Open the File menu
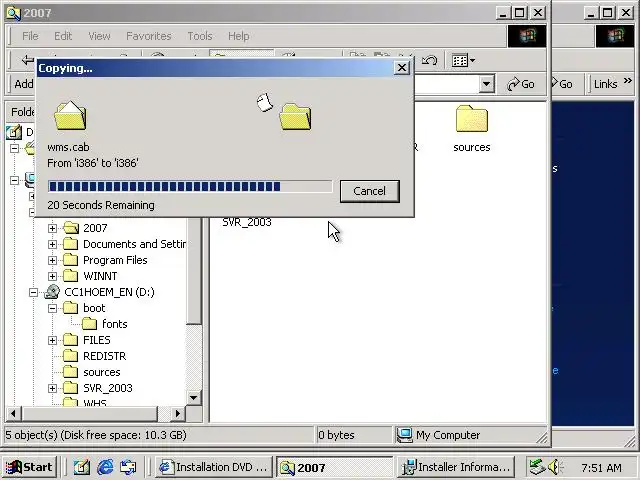 (x=30, y=36)
